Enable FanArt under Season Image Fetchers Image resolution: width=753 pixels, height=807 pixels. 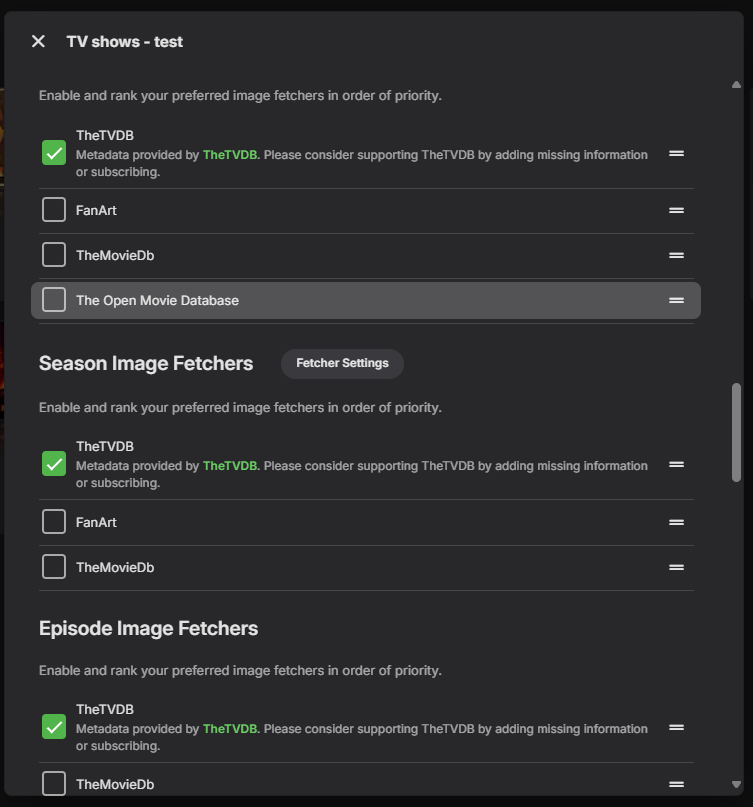(54, 522)
